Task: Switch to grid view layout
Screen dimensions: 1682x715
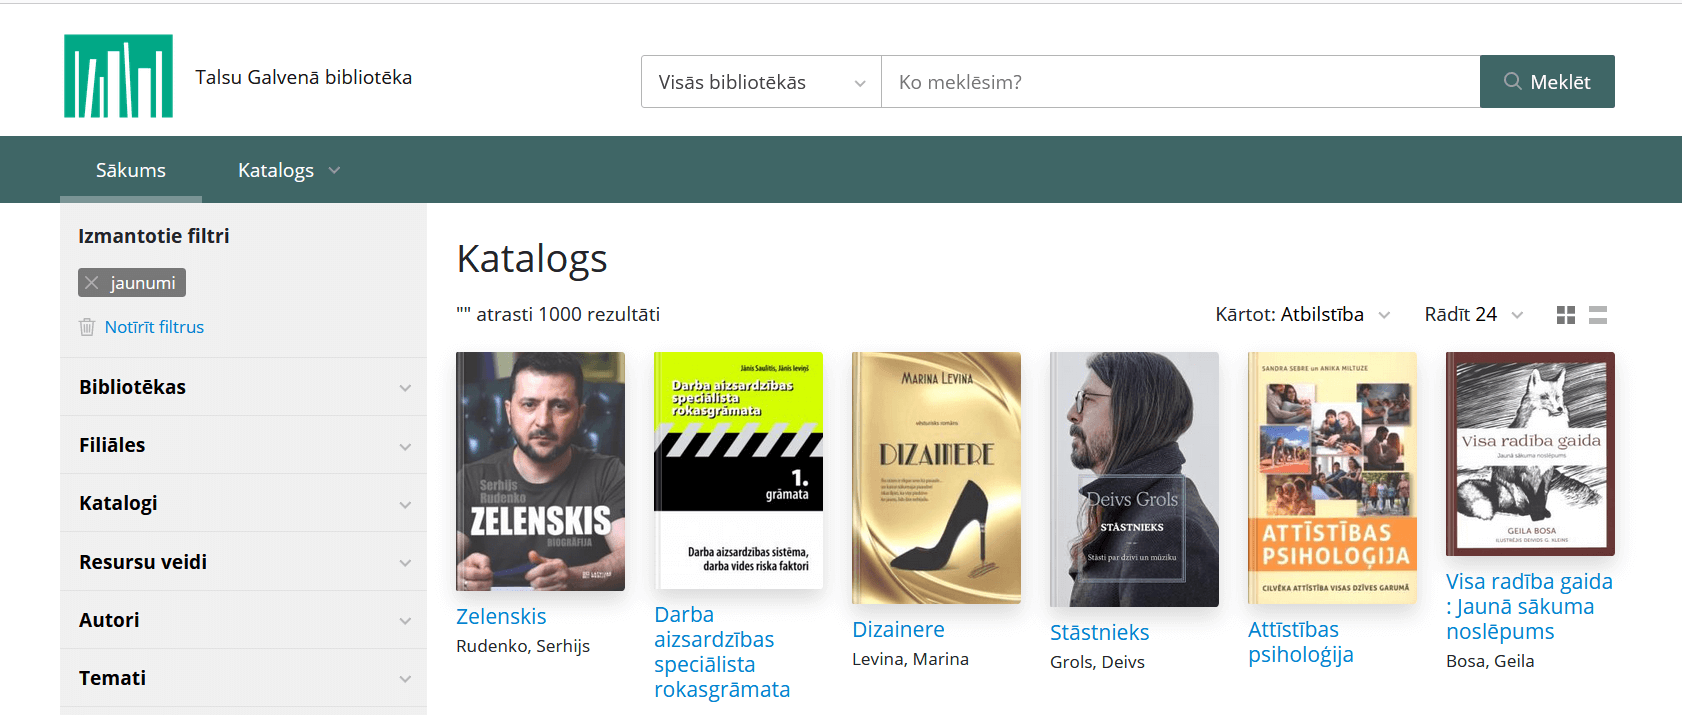Action: click(x=1566, y=315)
